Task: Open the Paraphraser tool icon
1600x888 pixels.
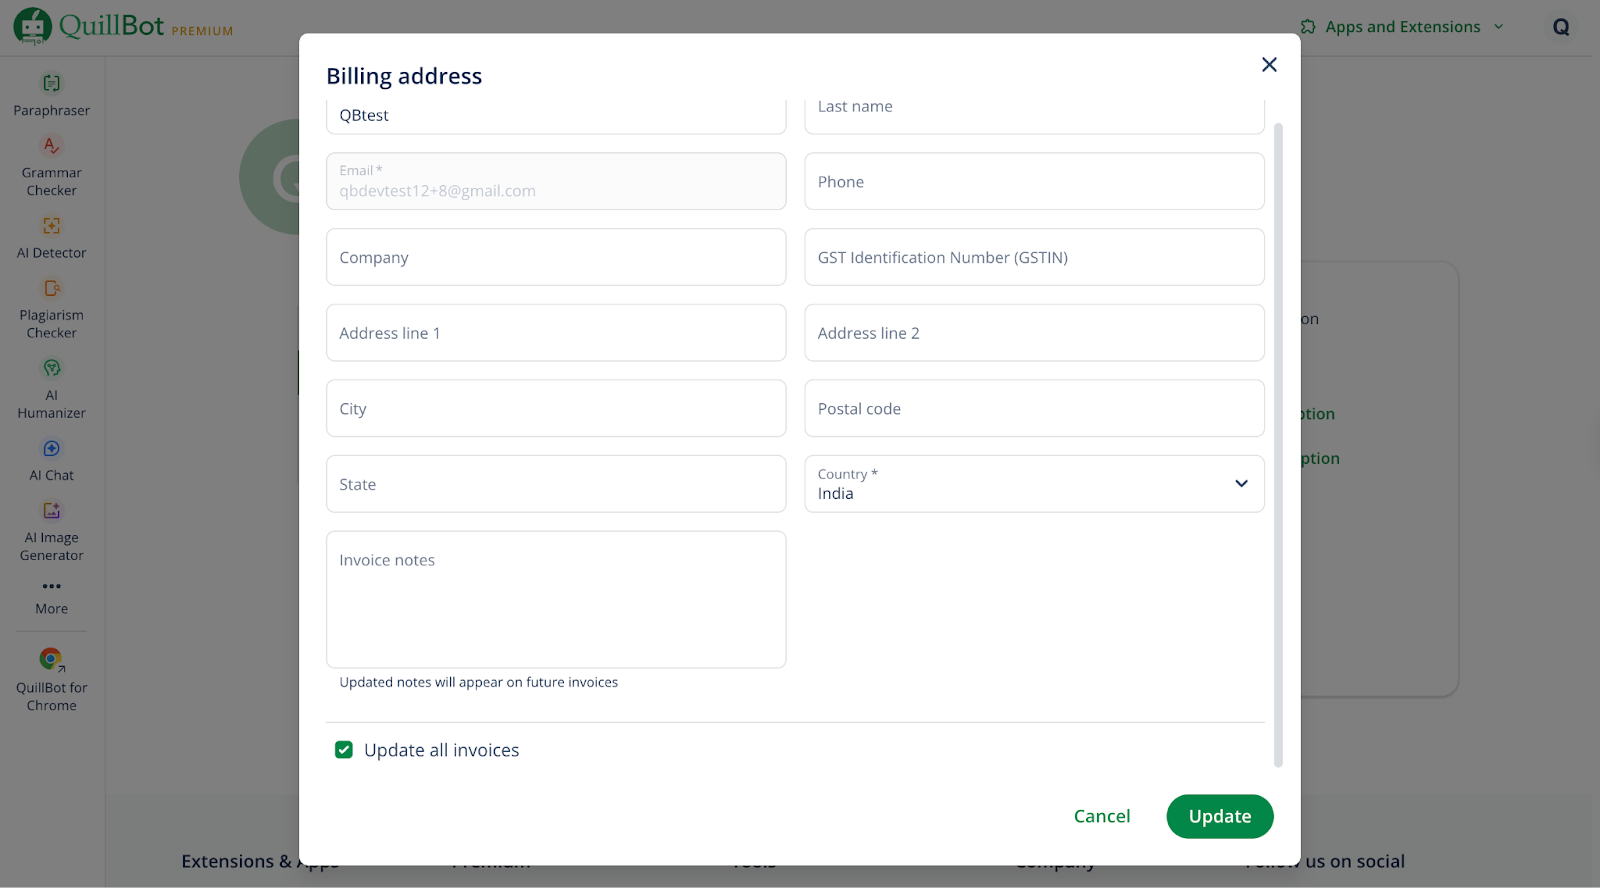Action: coord(51,84)
